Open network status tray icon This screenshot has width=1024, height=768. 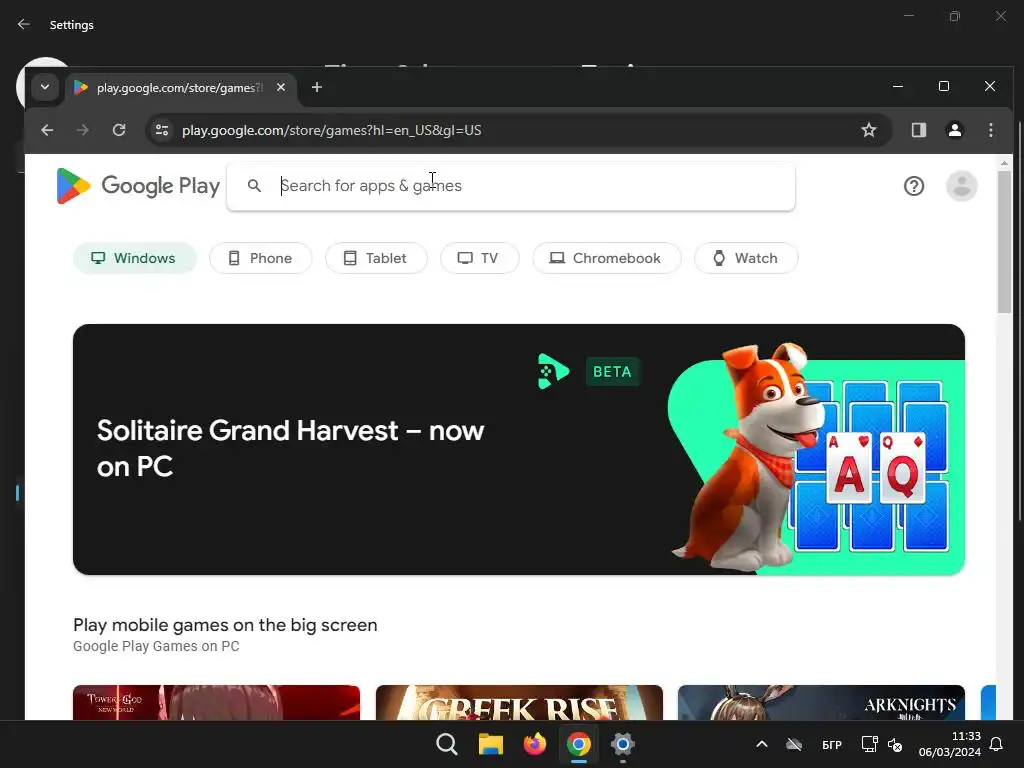(869, 744)
